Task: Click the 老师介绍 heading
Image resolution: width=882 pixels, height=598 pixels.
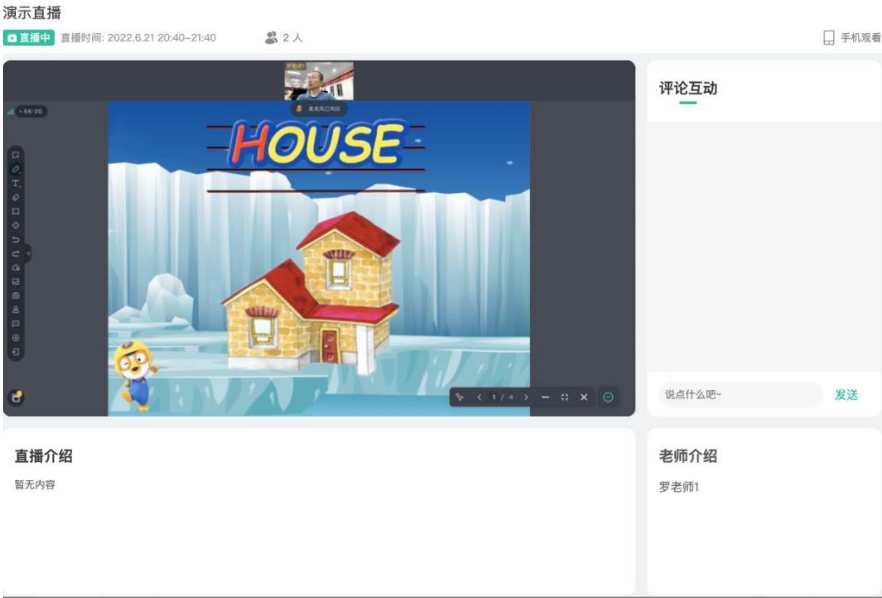Action: coord(688,456)
